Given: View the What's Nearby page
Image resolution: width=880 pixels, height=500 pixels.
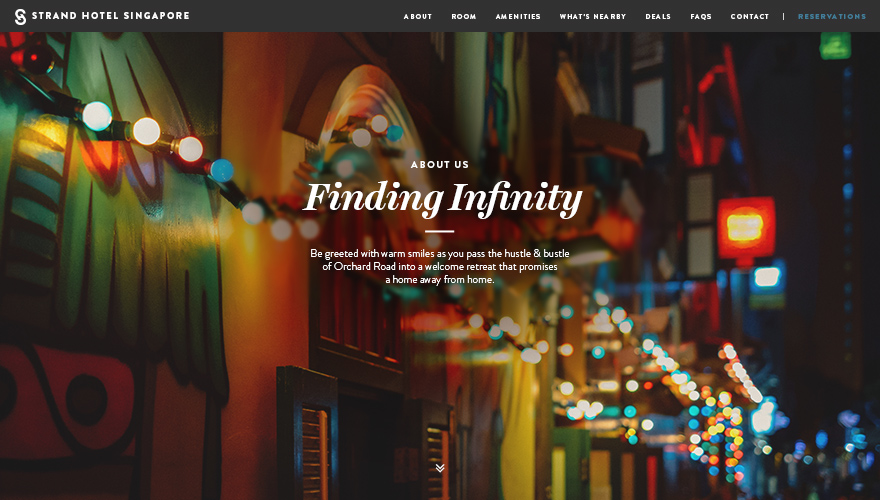Looking at the screenshot, I should (593, 17).
